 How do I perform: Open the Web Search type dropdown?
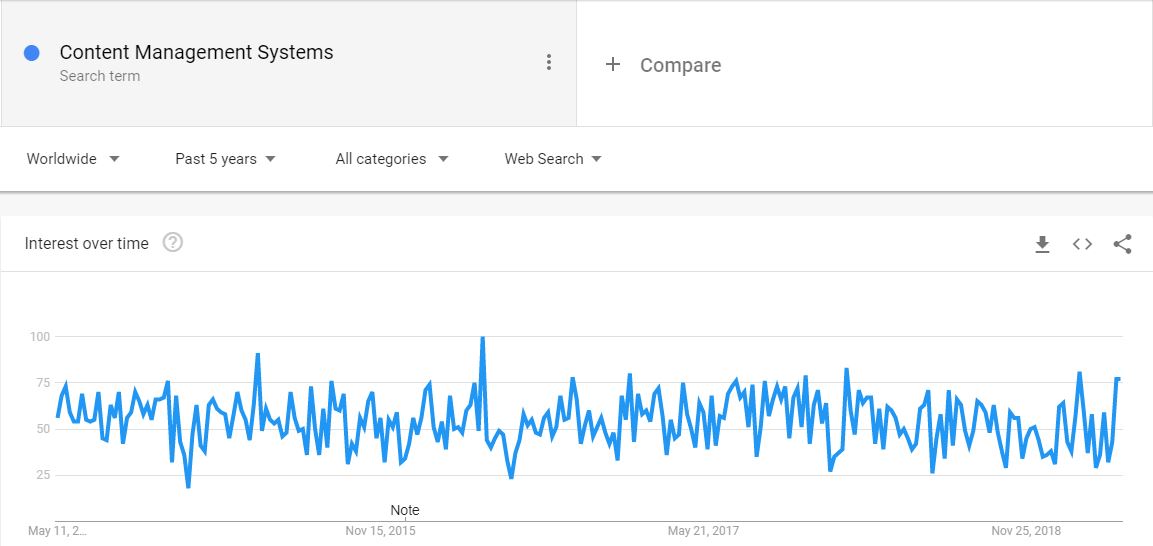click(x=553, y=159)
